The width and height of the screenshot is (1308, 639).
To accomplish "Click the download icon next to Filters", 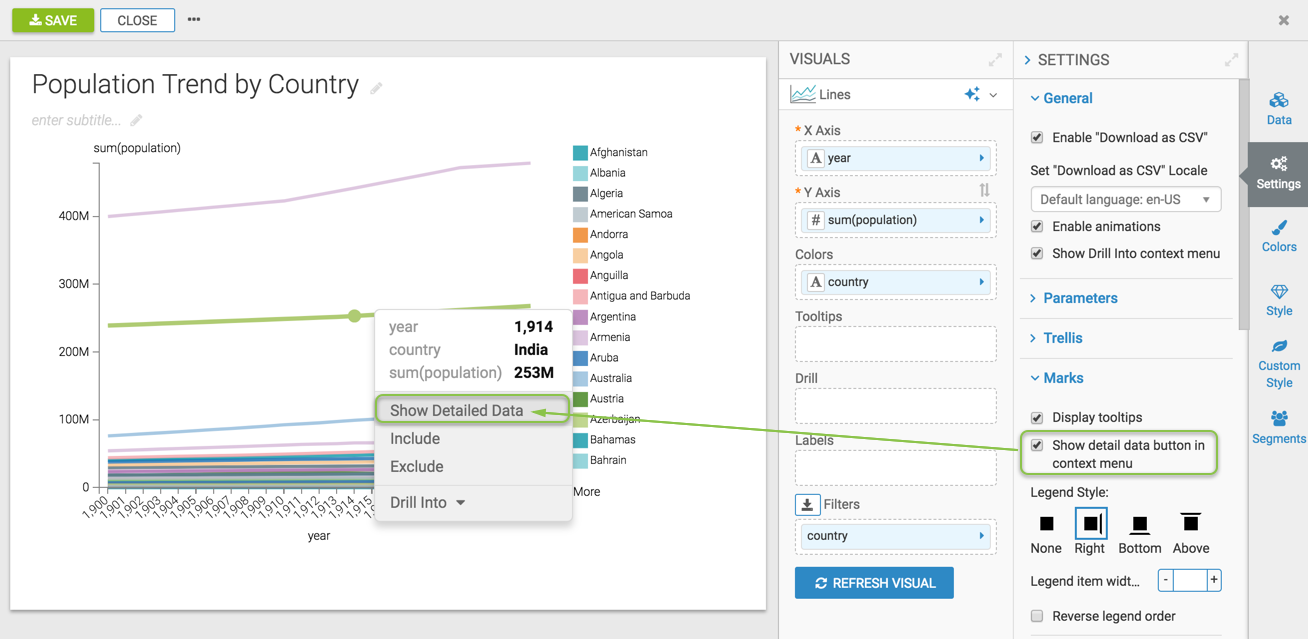I will 807,505.
